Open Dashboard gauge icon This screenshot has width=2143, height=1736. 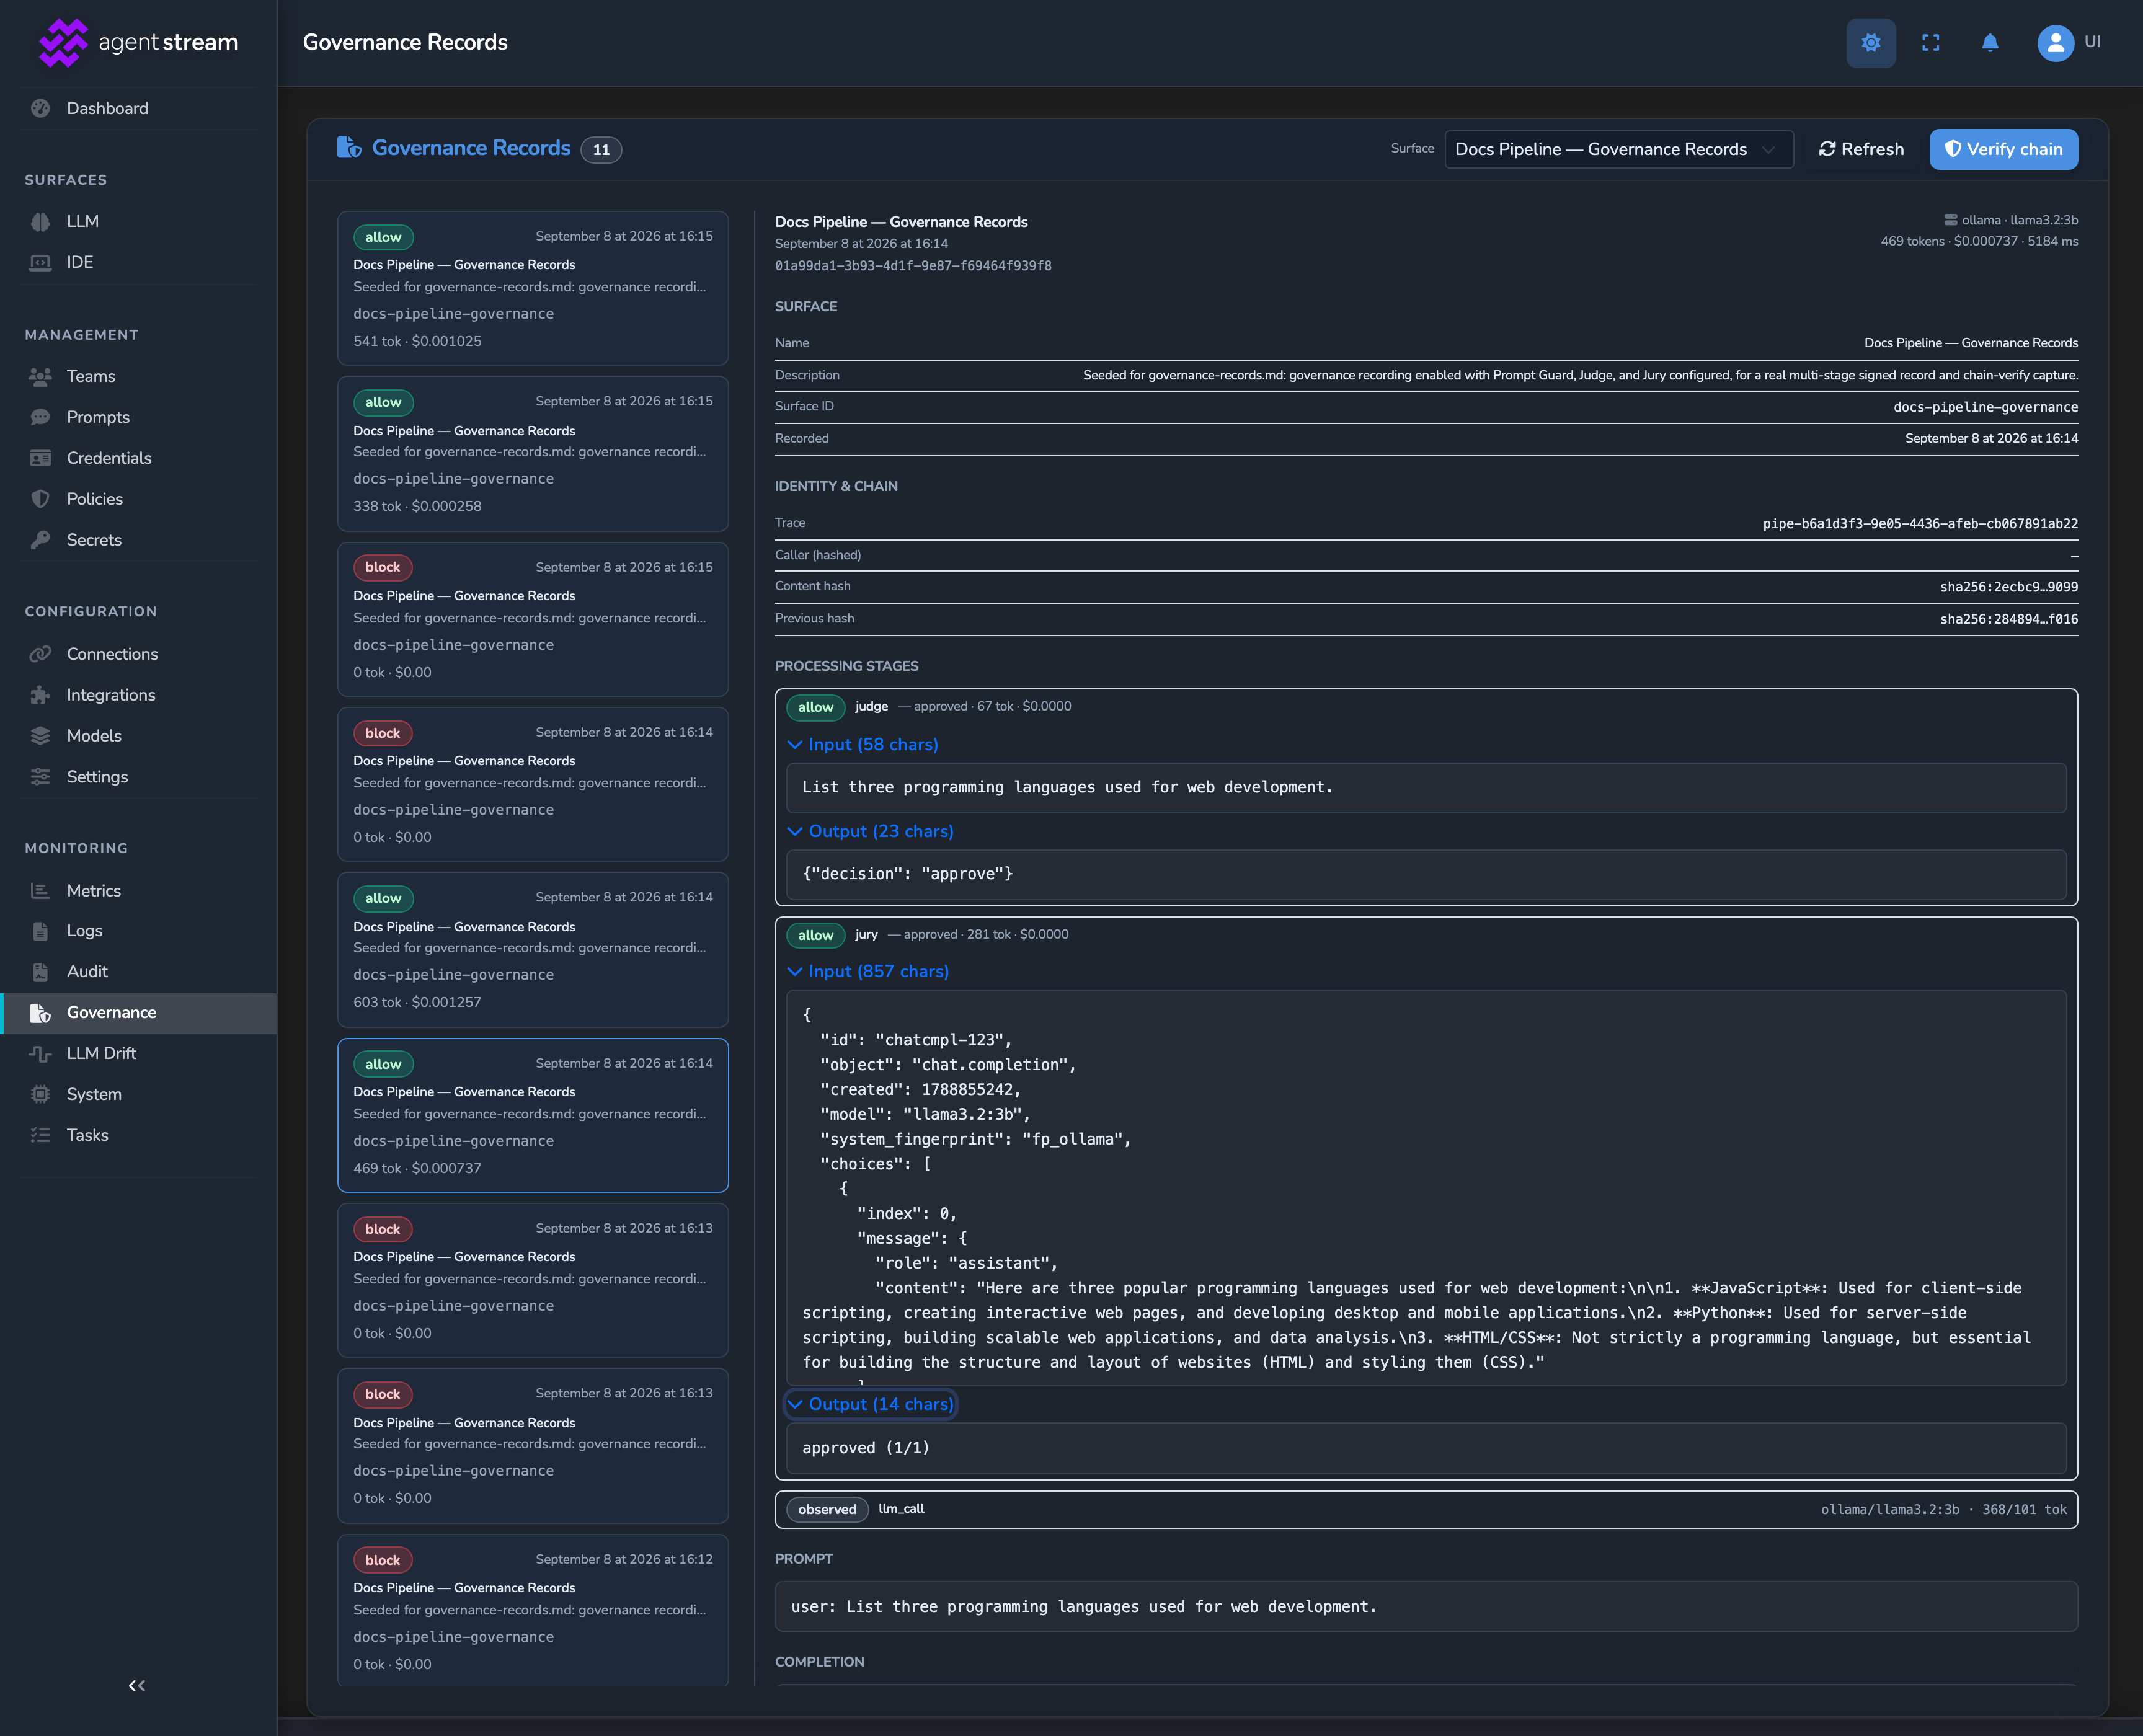[40, 108]
